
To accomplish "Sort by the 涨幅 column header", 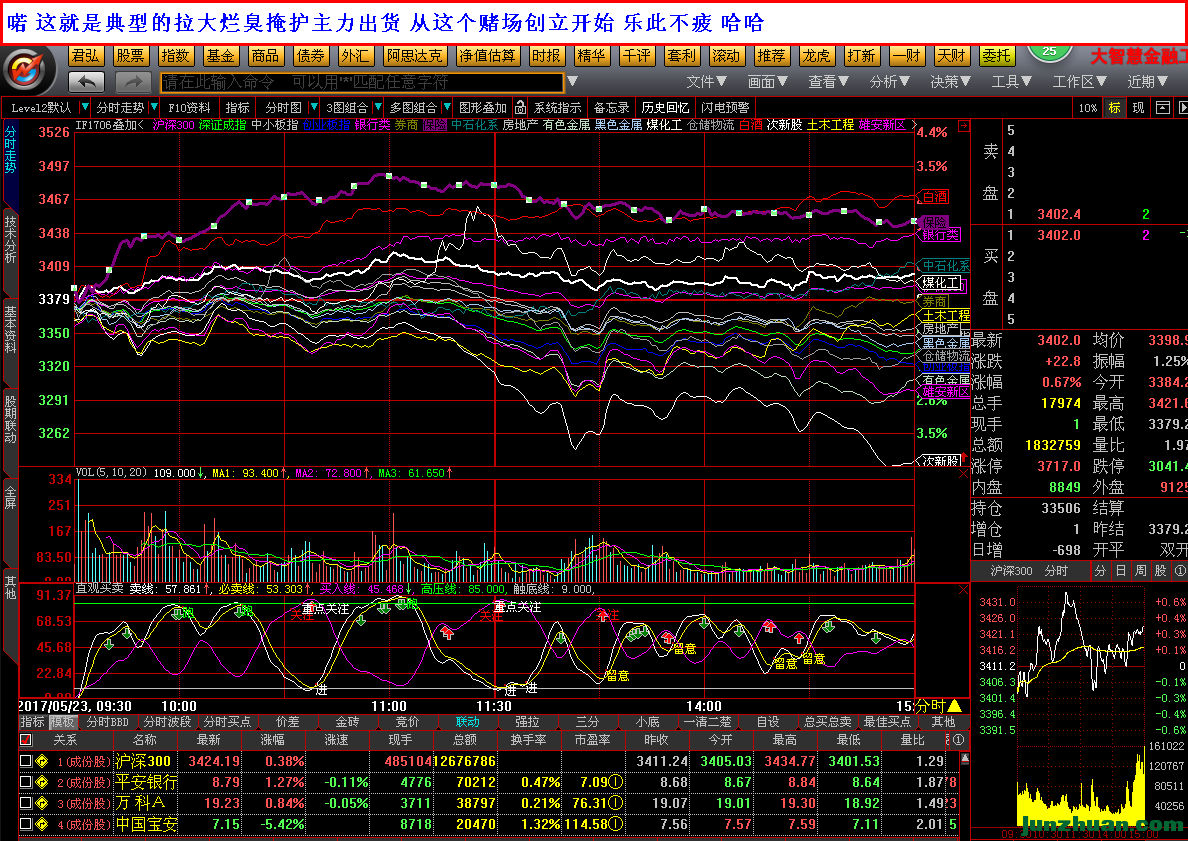I will [x=273, y=739].
